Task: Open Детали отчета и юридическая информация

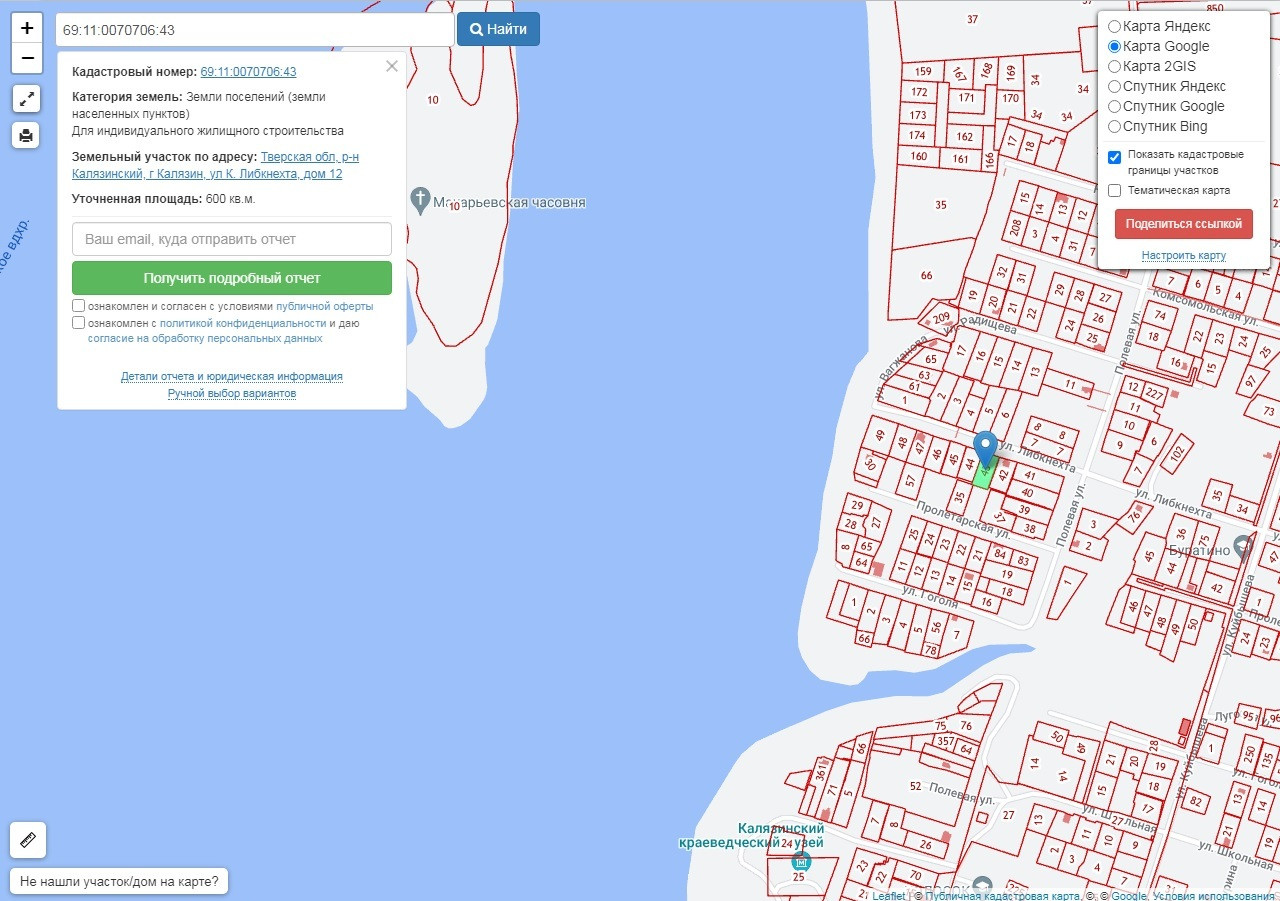Action: (x=232, y=376)
